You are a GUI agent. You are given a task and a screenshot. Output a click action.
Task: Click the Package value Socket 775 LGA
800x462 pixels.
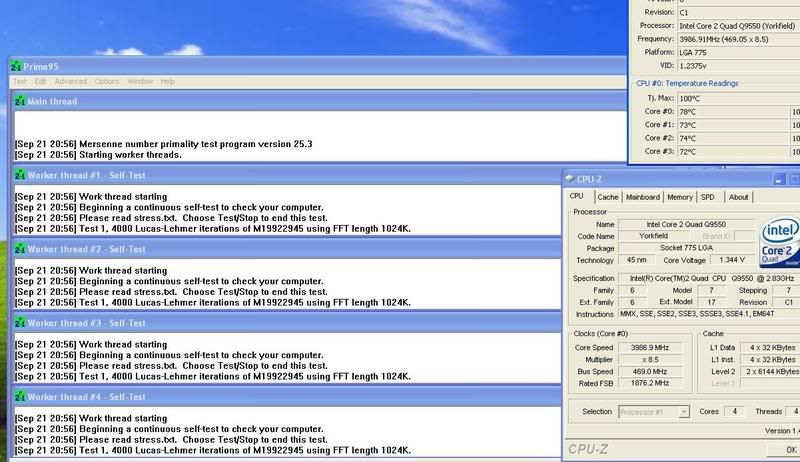tap(686, 248)
